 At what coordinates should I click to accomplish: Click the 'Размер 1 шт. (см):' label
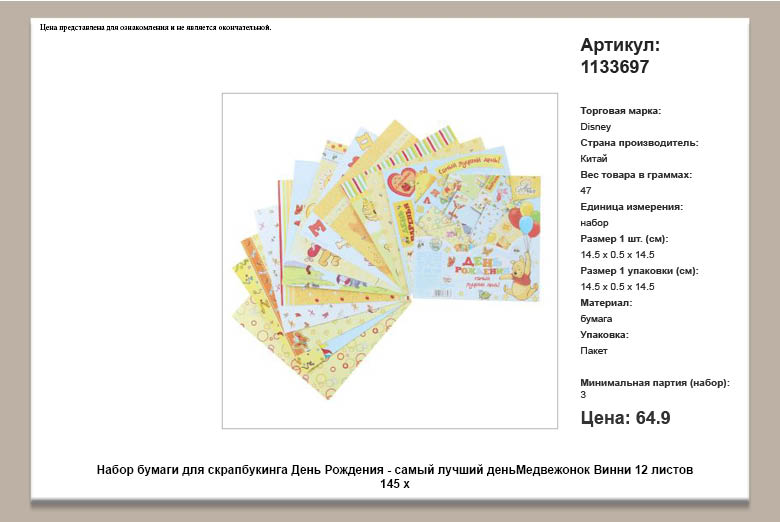click(x=624, y=238)
